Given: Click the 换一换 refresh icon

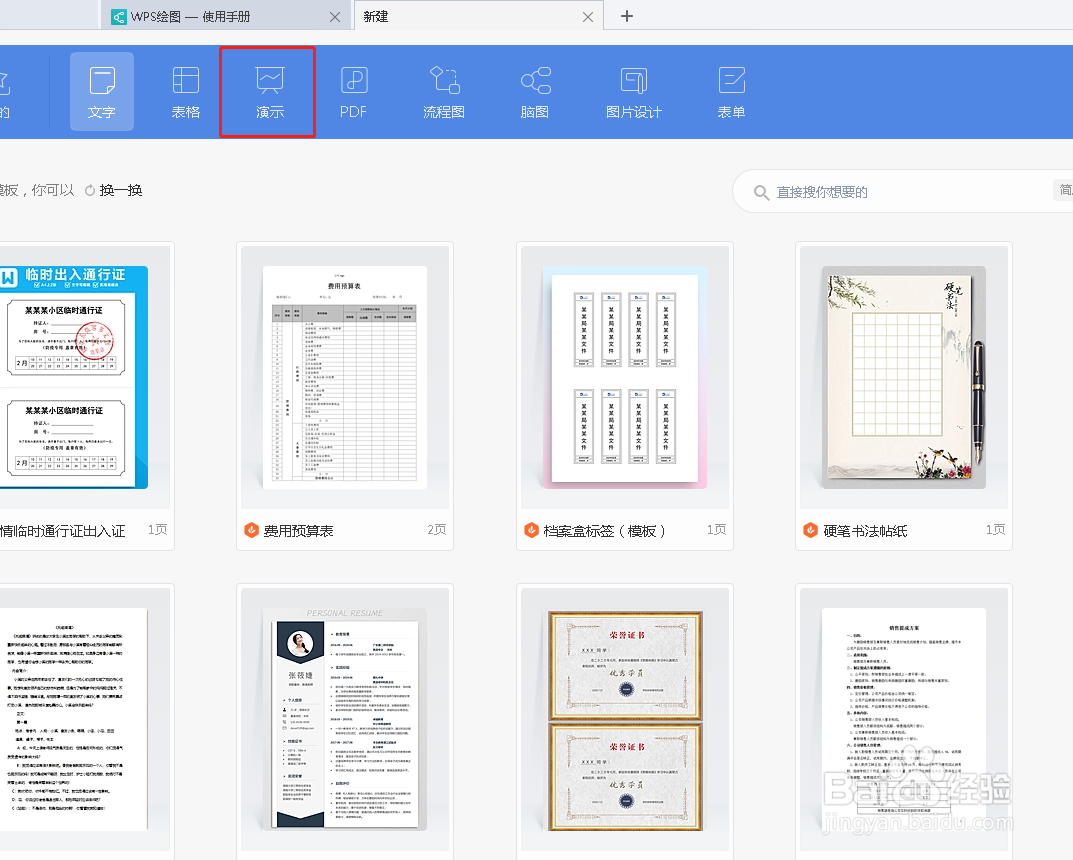Looking at the screenshot, I should (90, 190).
